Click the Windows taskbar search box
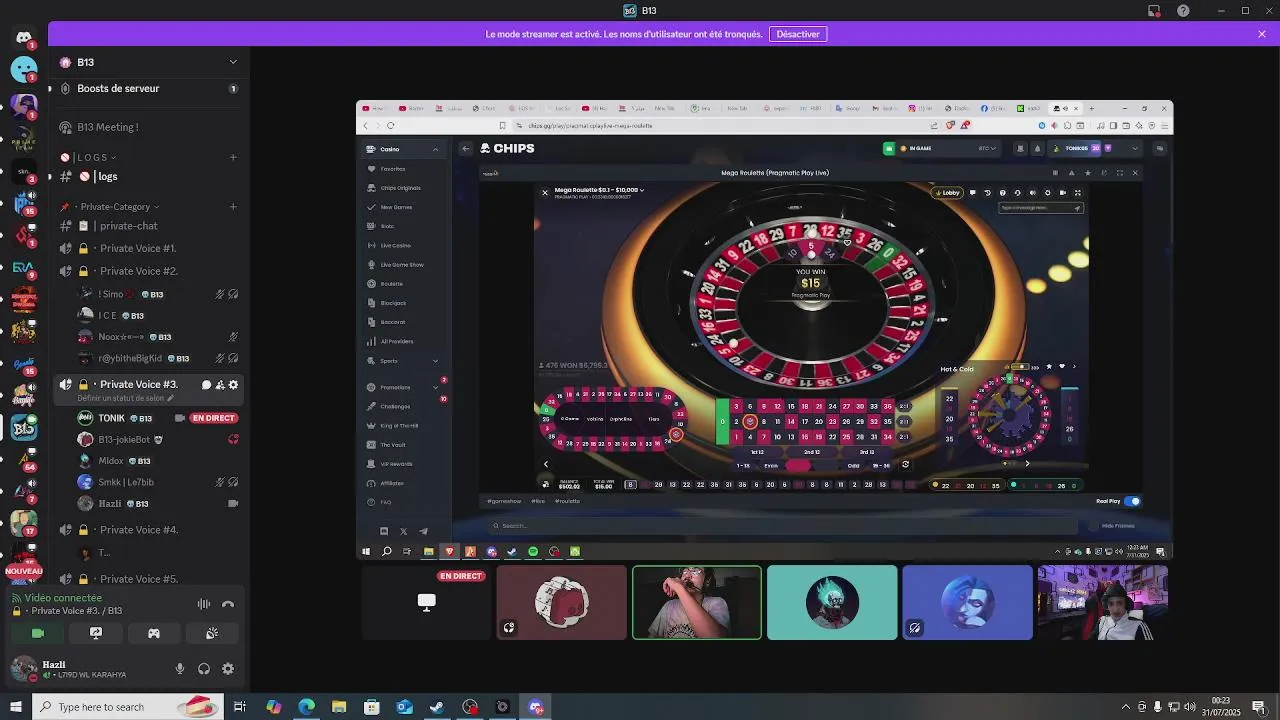 pos(126,707)
